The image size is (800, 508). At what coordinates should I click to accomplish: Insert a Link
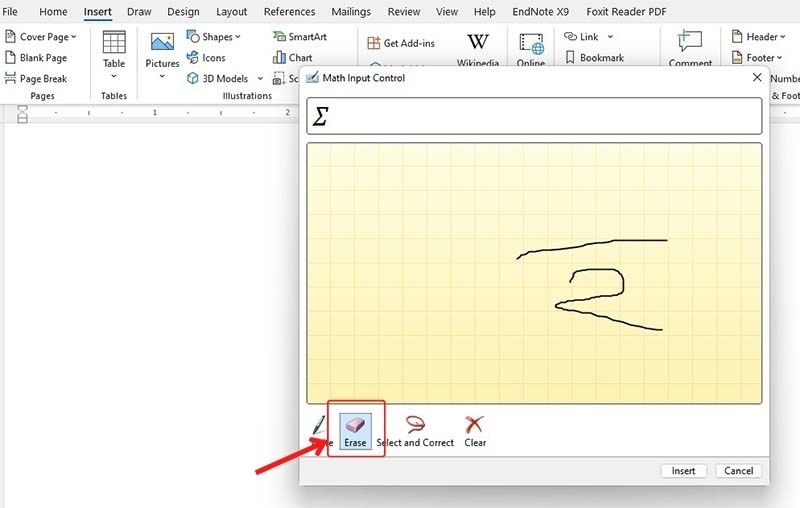pos(581,37)
